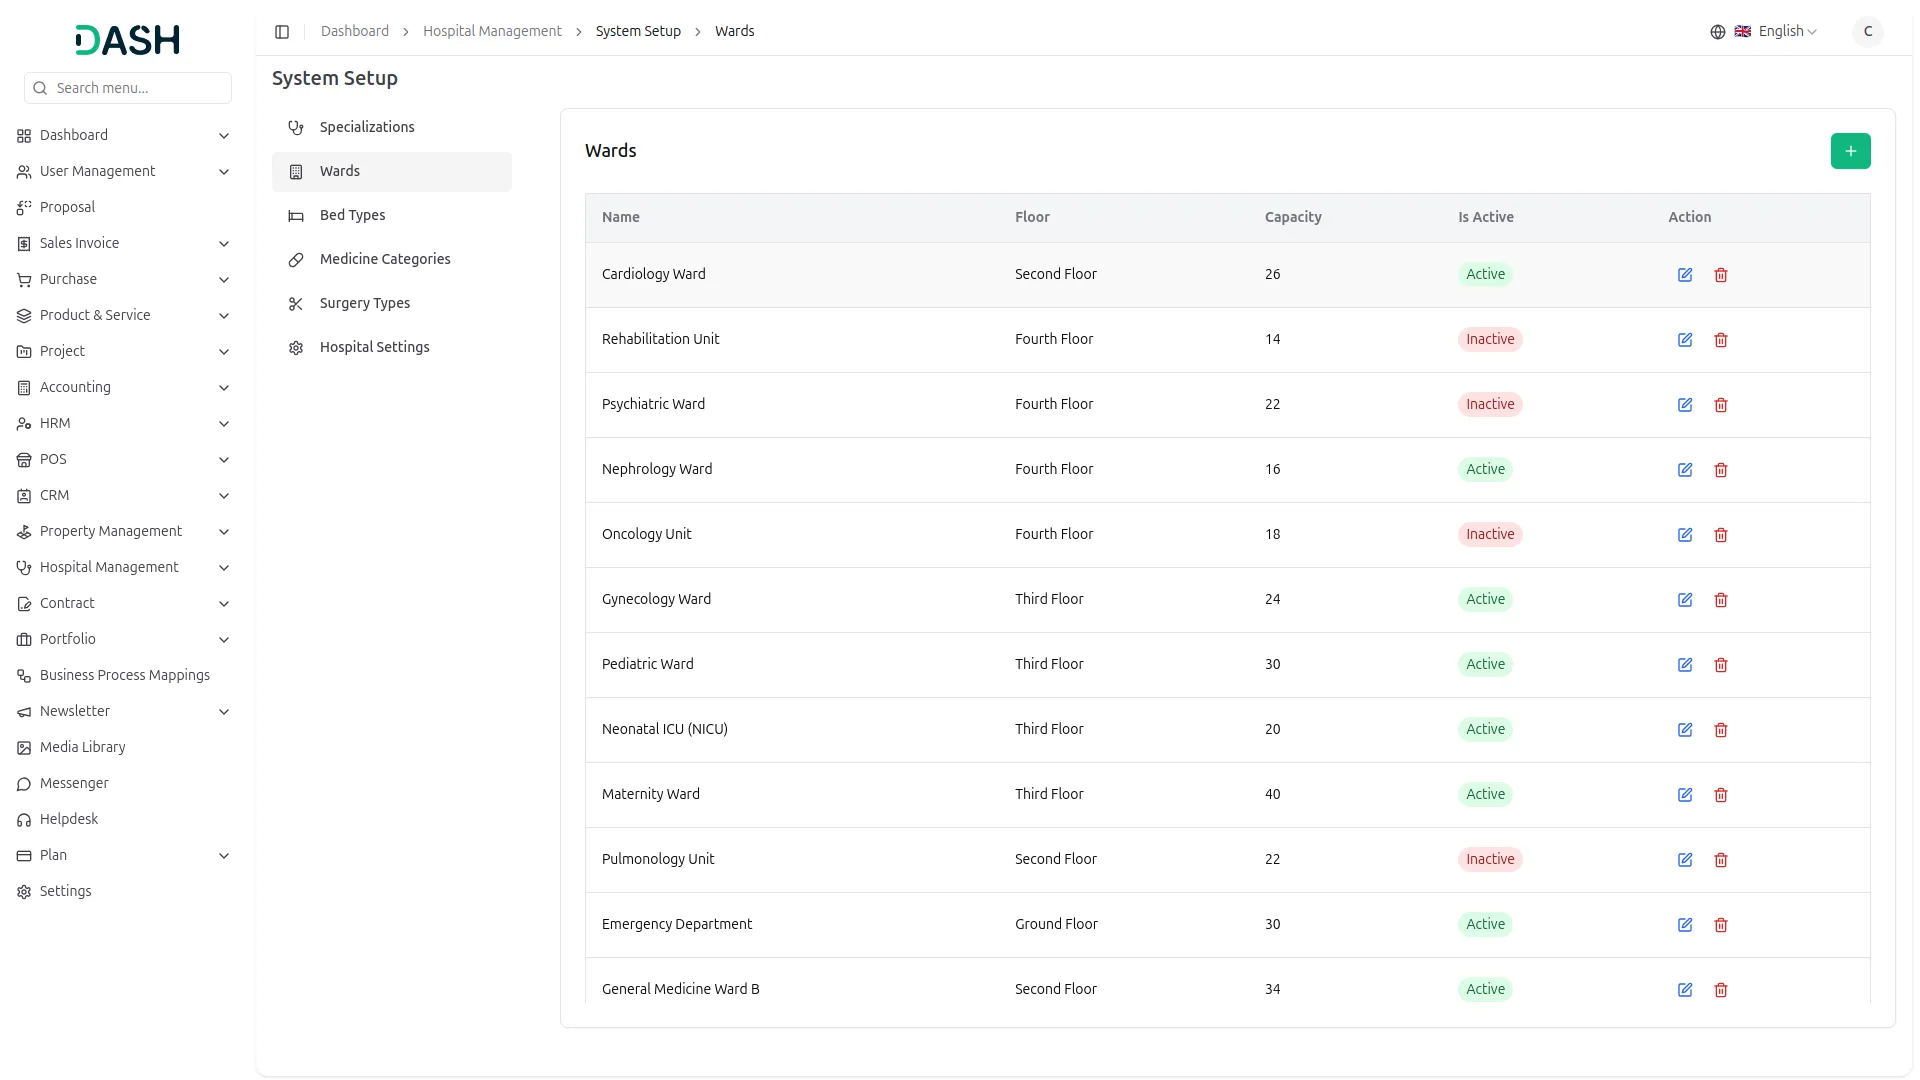
Task: Open Hospital Management breadcrumb link
Action: point(492,31)
